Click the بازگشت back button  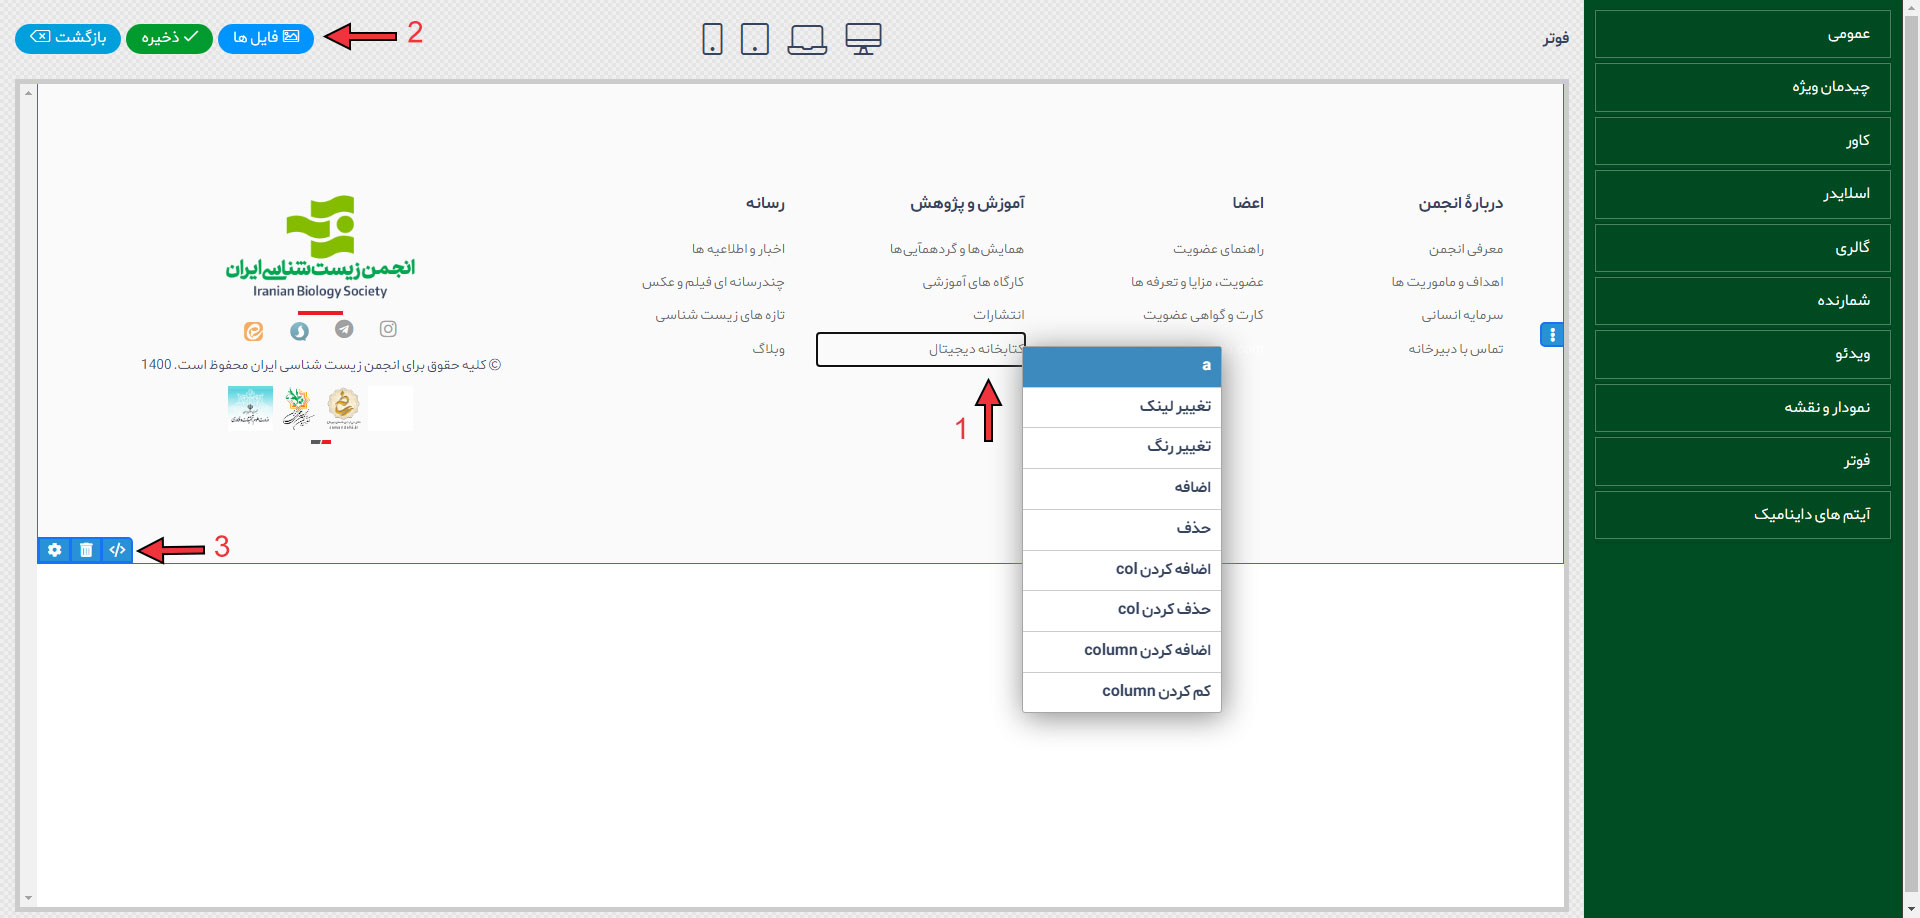[68, 38]
